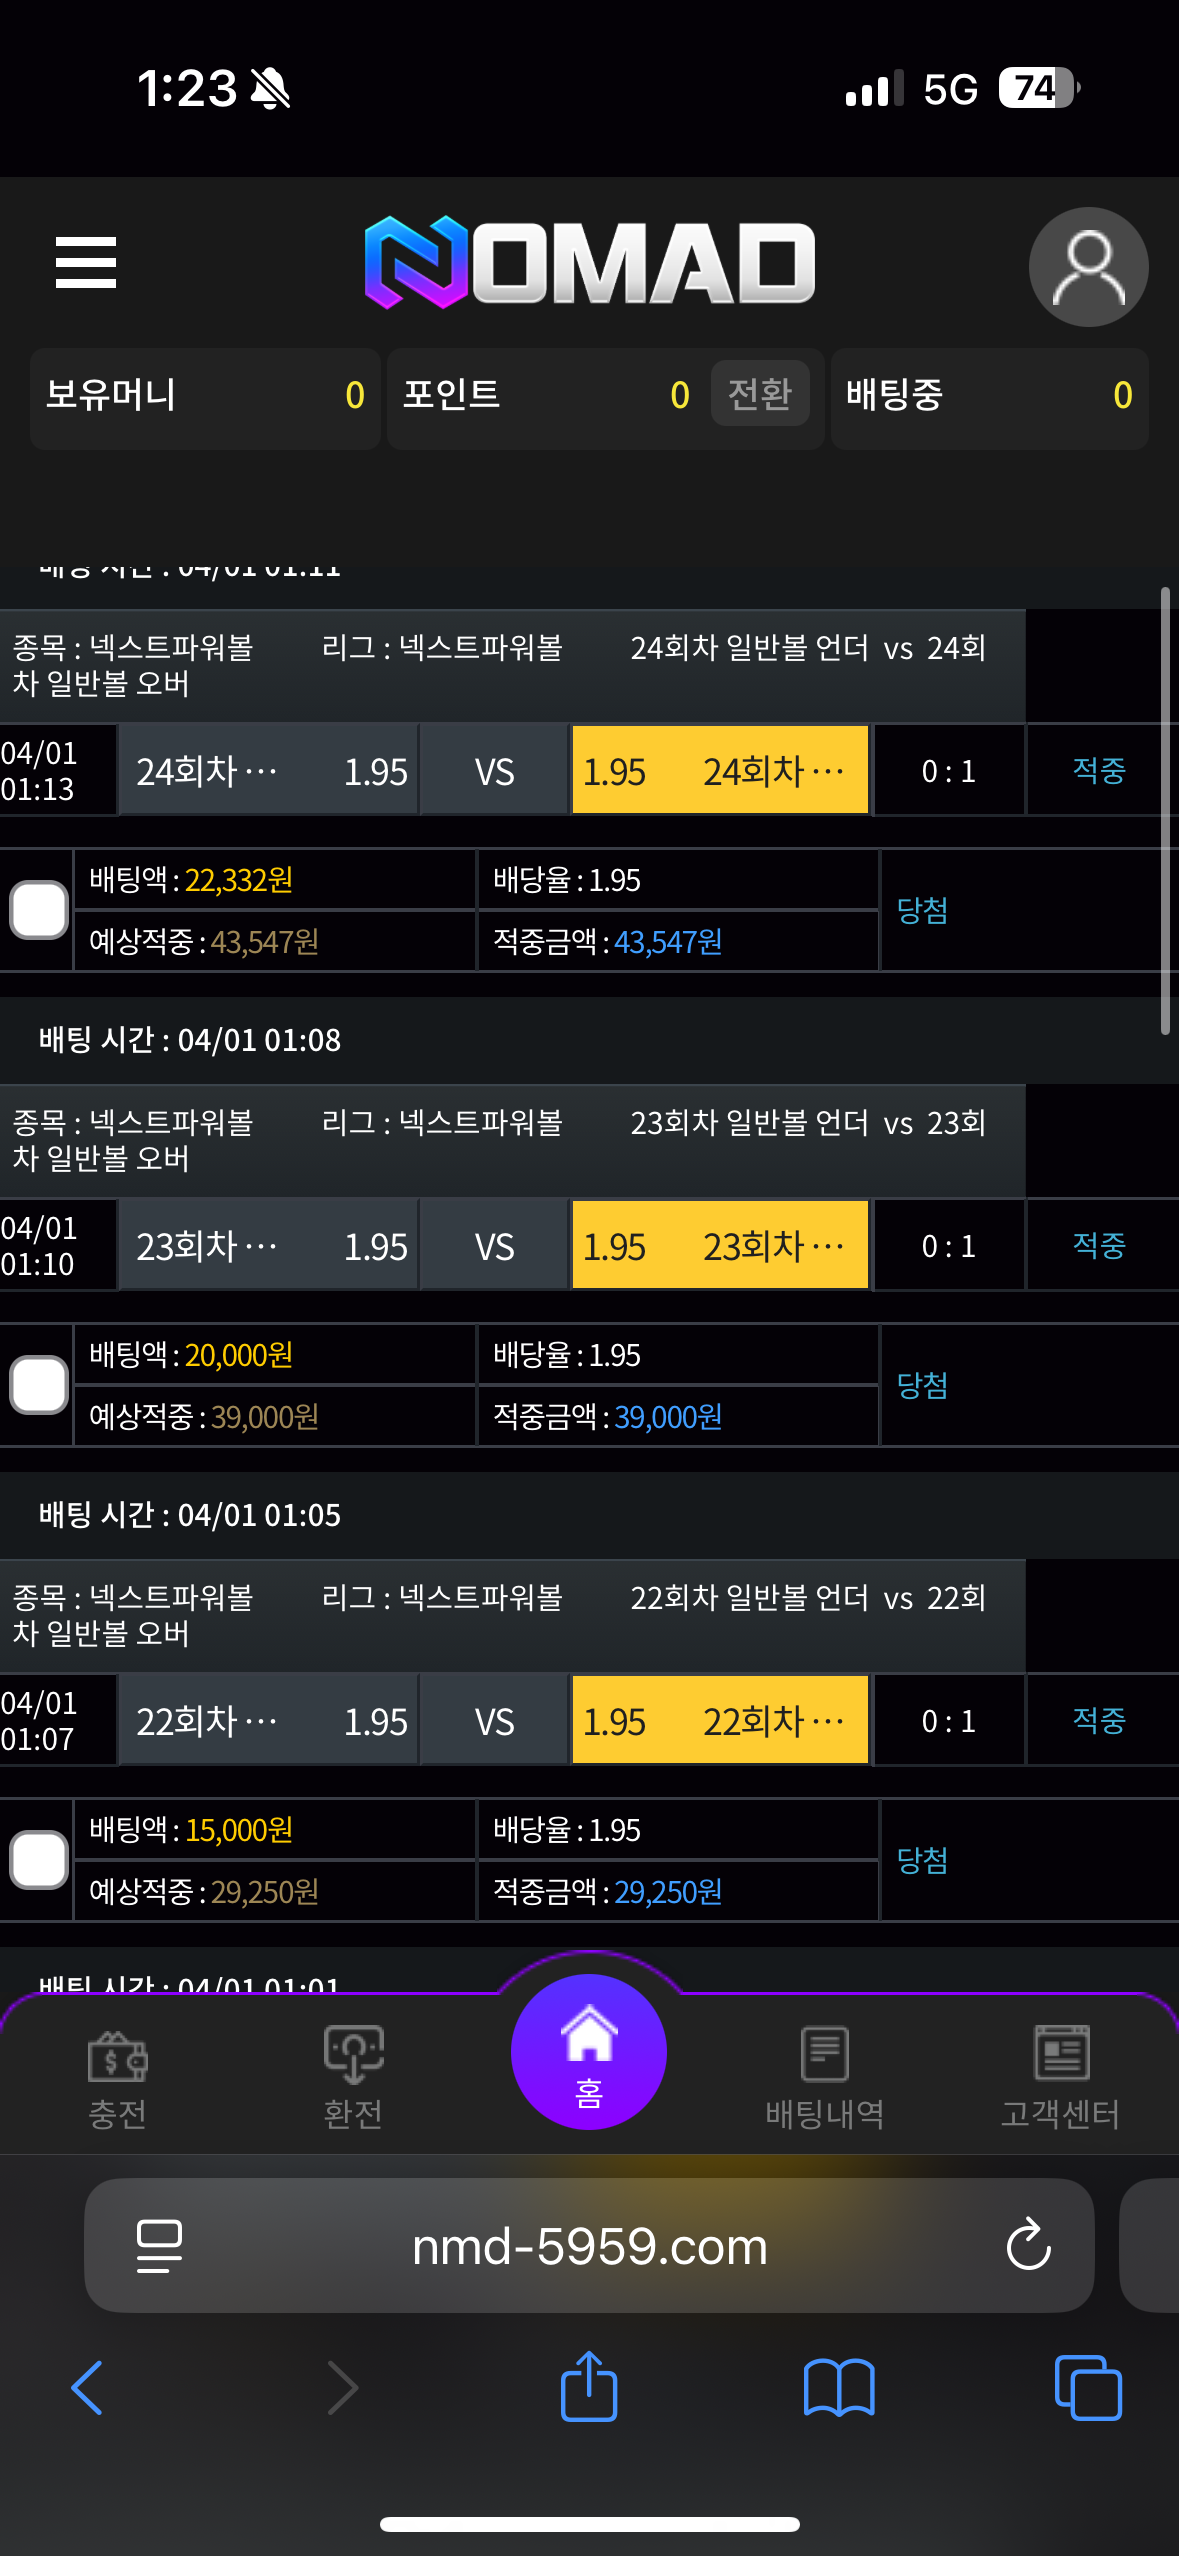1179x2556 pixels.
Task: Open Safari bookmarks
Action: click(x=839, y=2388)
